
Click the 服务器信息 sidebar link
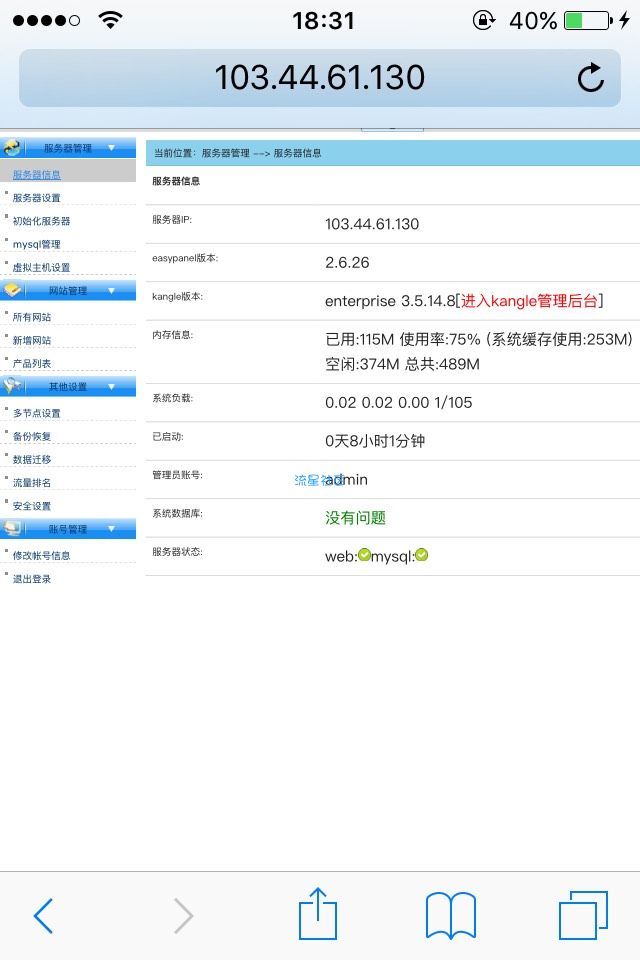click(x=37, y=175)
